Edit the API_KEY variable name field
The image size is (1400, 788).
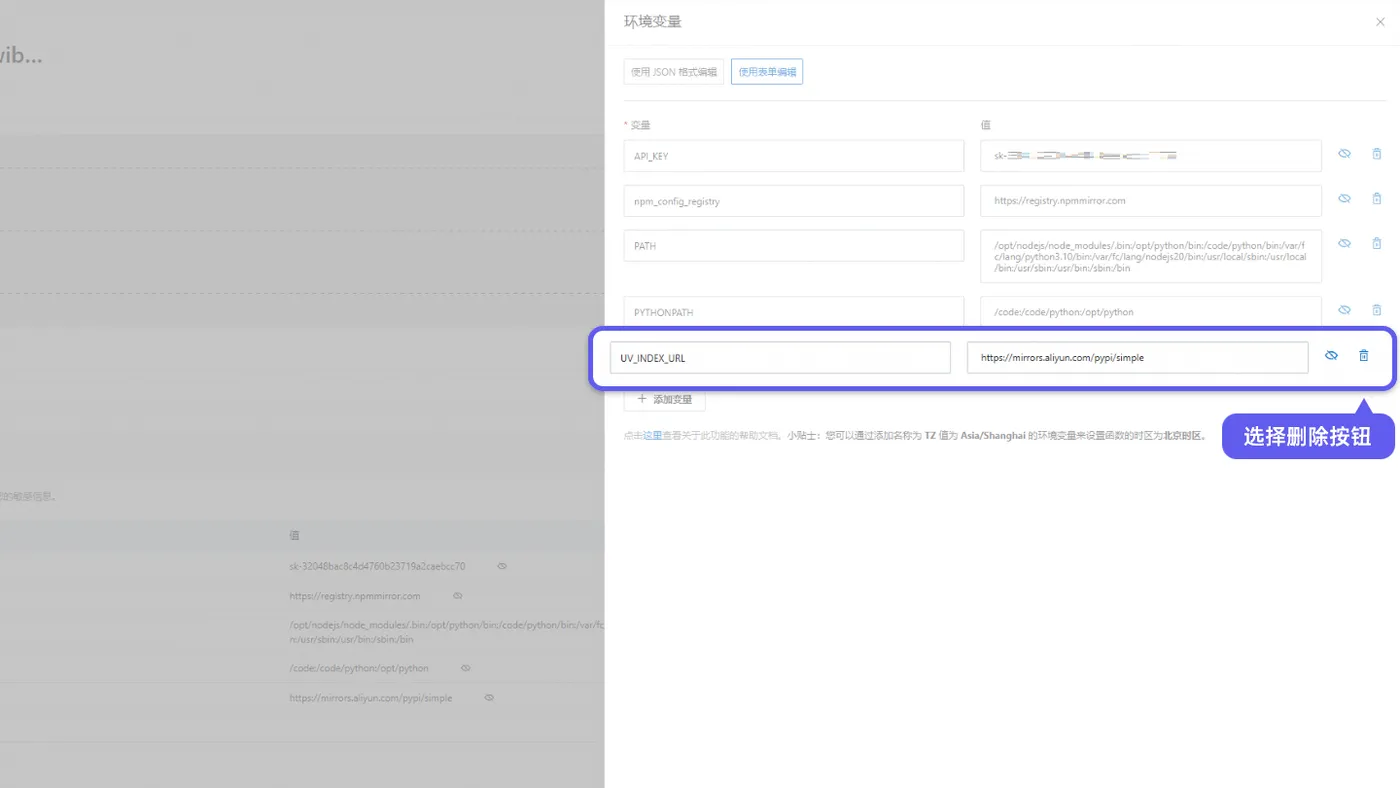tap(794, 156)
